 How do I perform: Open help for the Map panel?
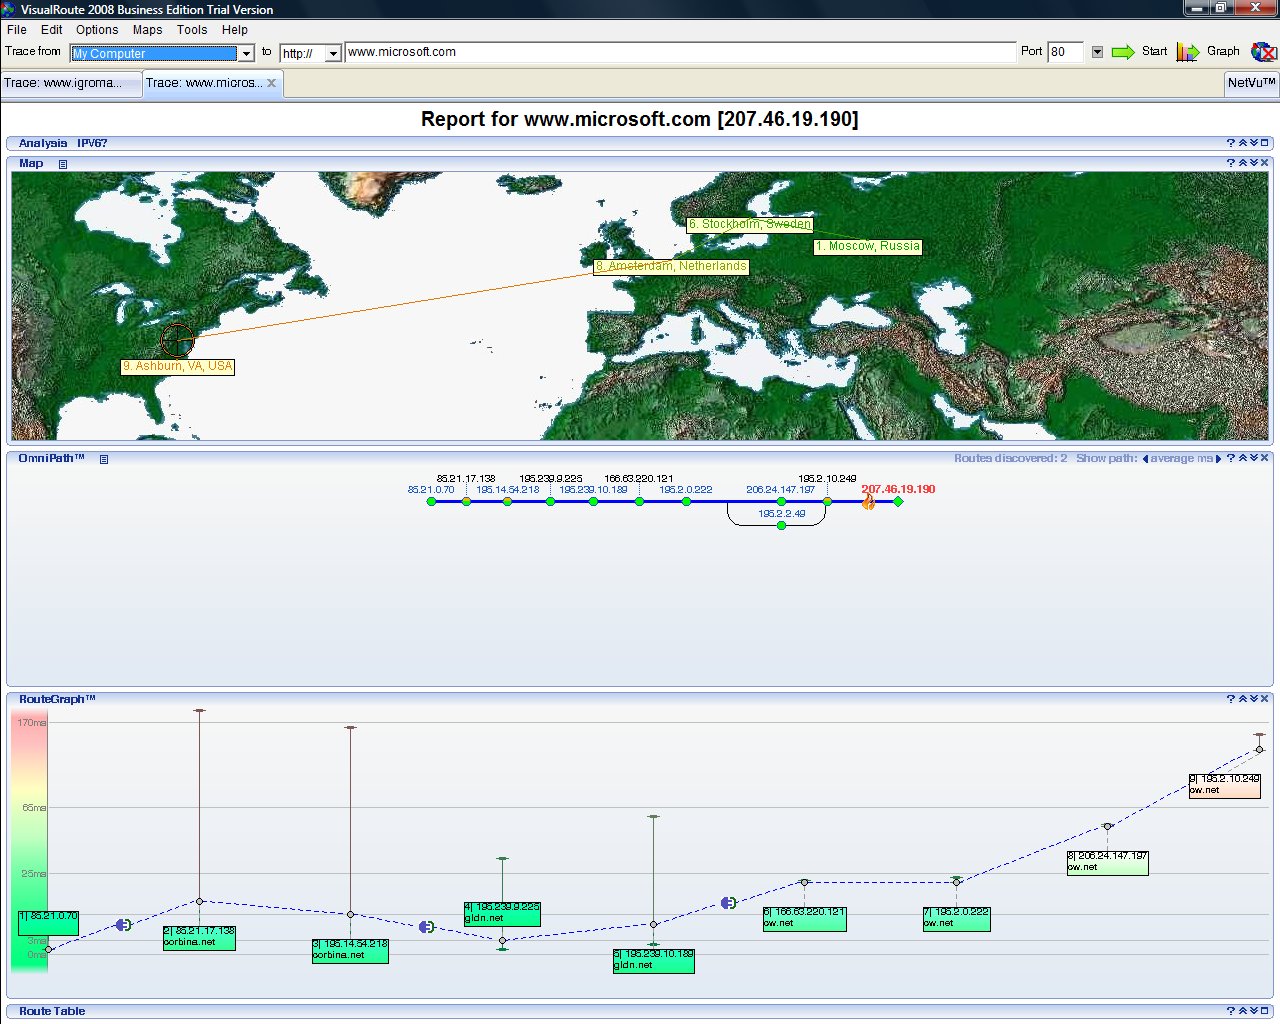[1231, 163]
